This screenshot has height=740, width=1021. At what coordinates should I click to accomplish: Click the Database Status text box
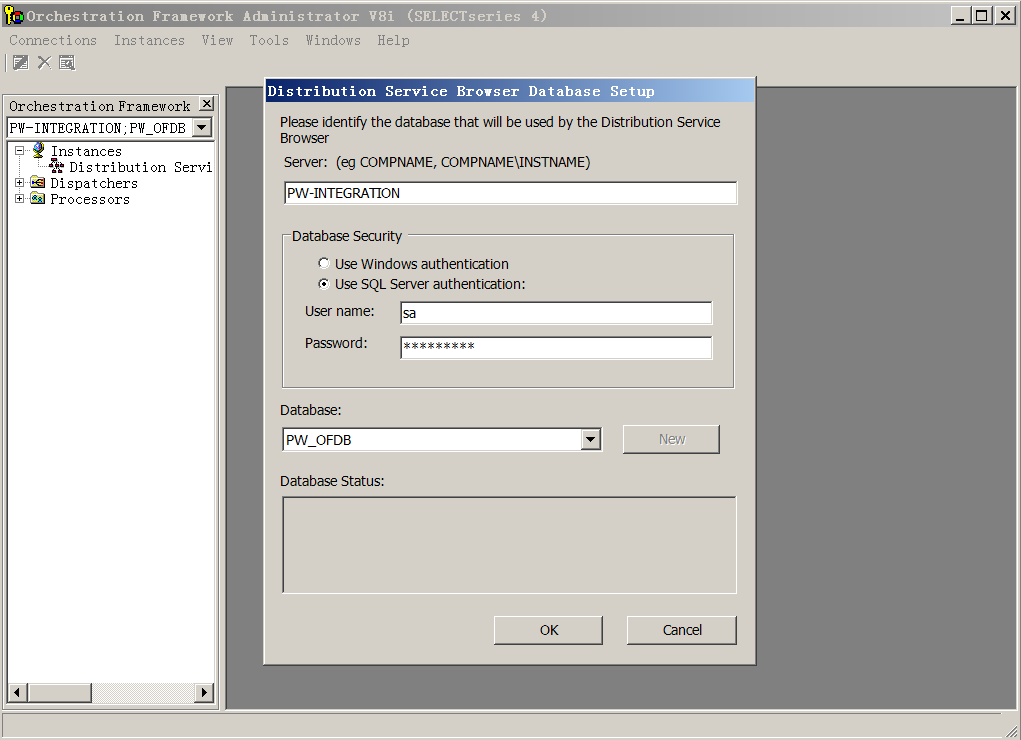click(509, 545)
